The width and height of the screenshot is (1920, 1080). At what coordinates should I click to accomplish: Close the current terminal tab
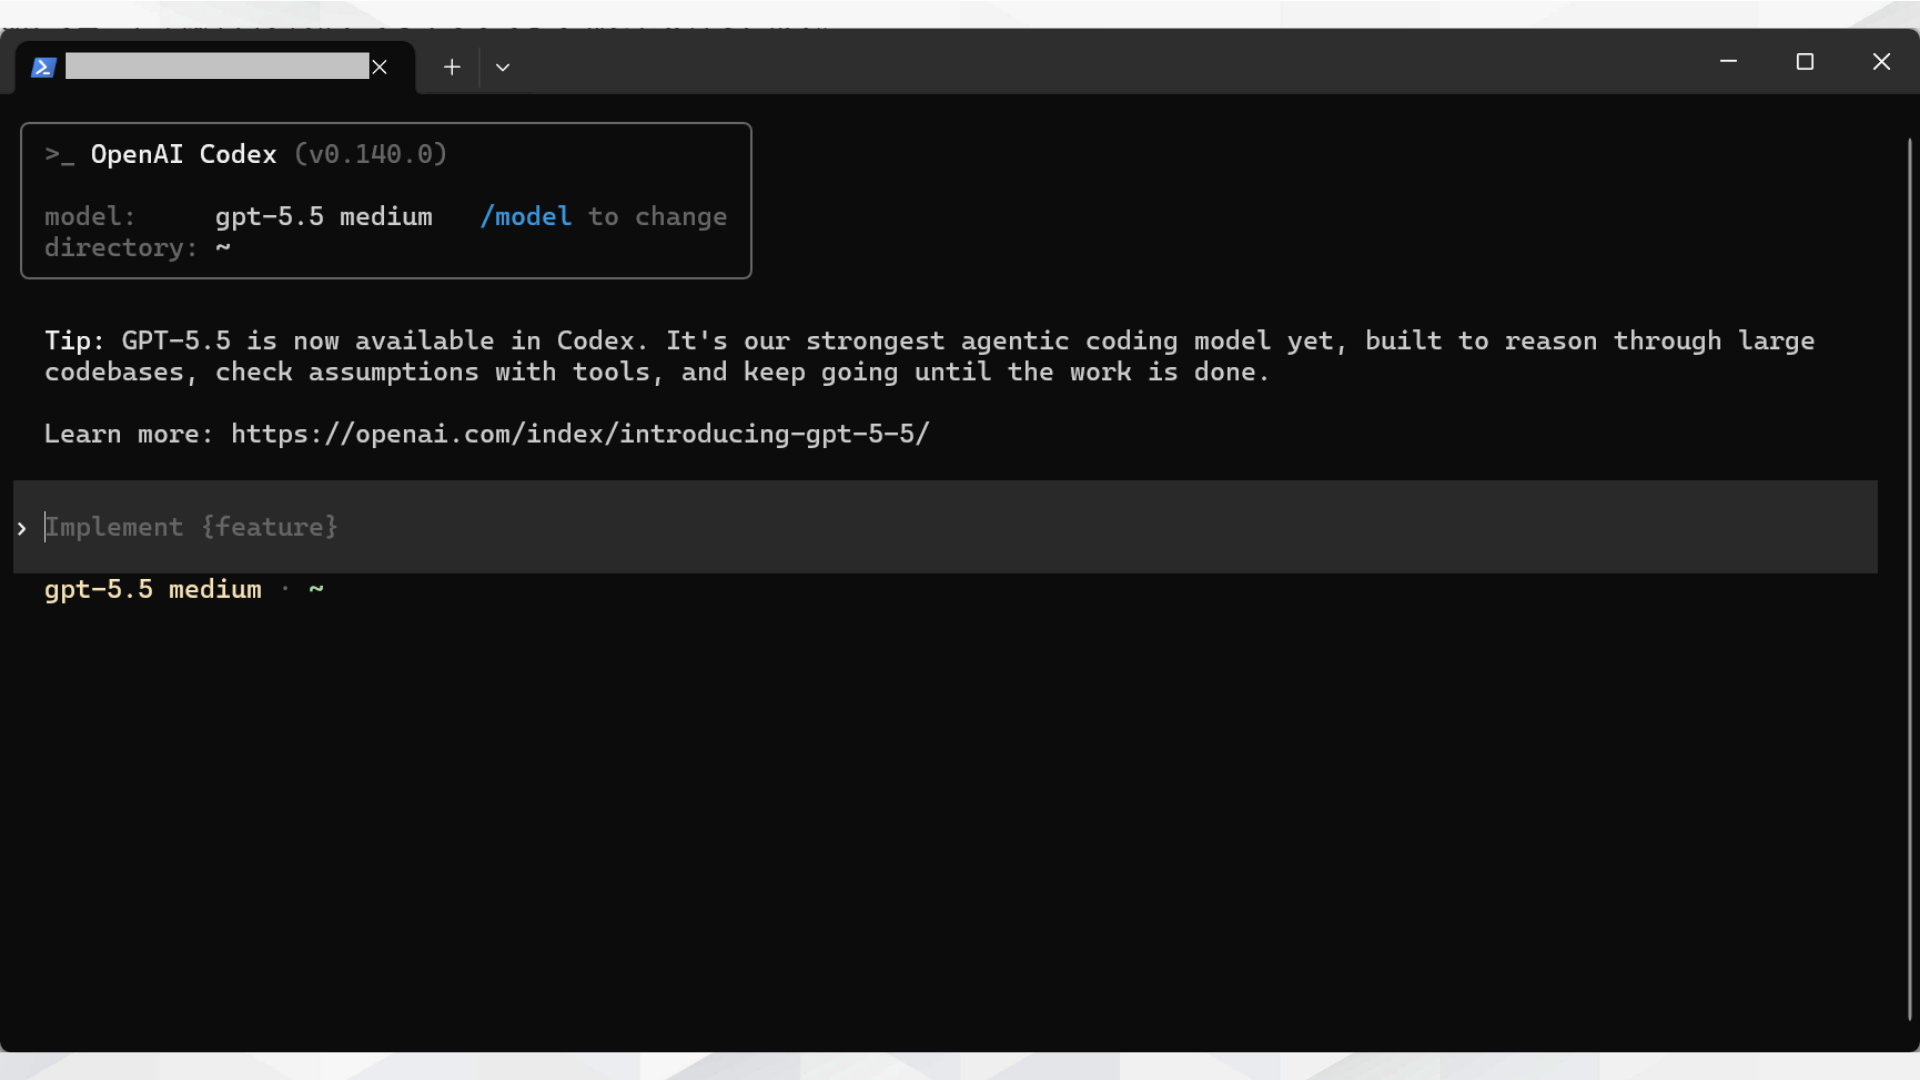click(x=379, y=67)
